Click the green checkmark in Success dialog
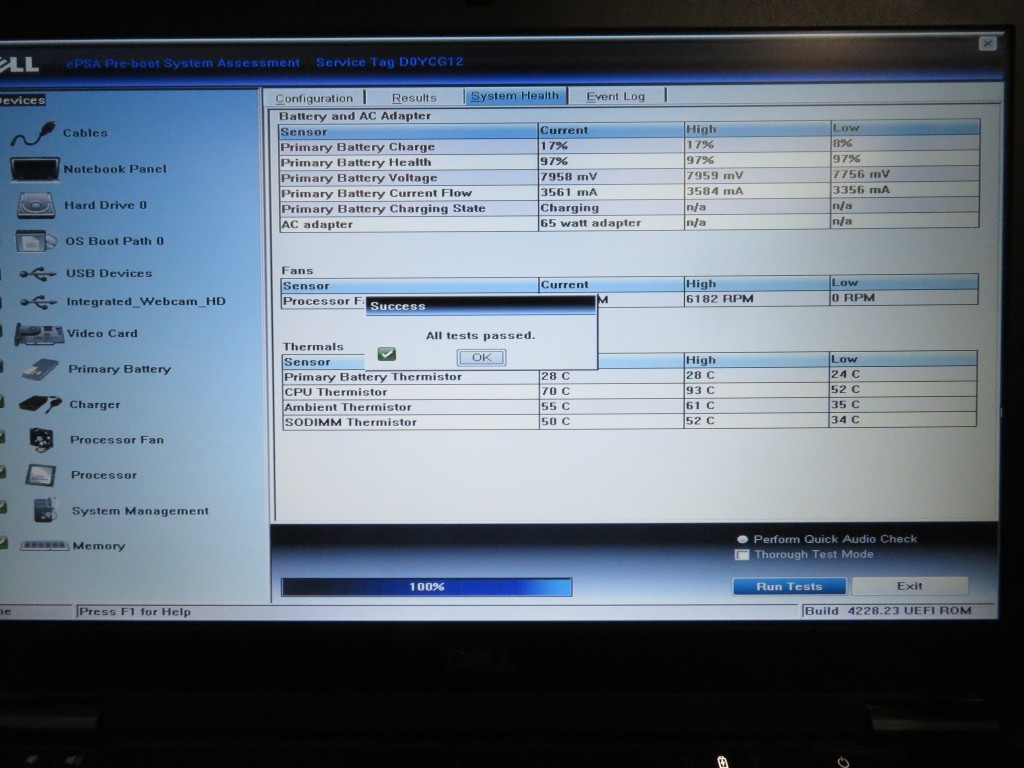 pyautogui.click(x=387, y=354)
